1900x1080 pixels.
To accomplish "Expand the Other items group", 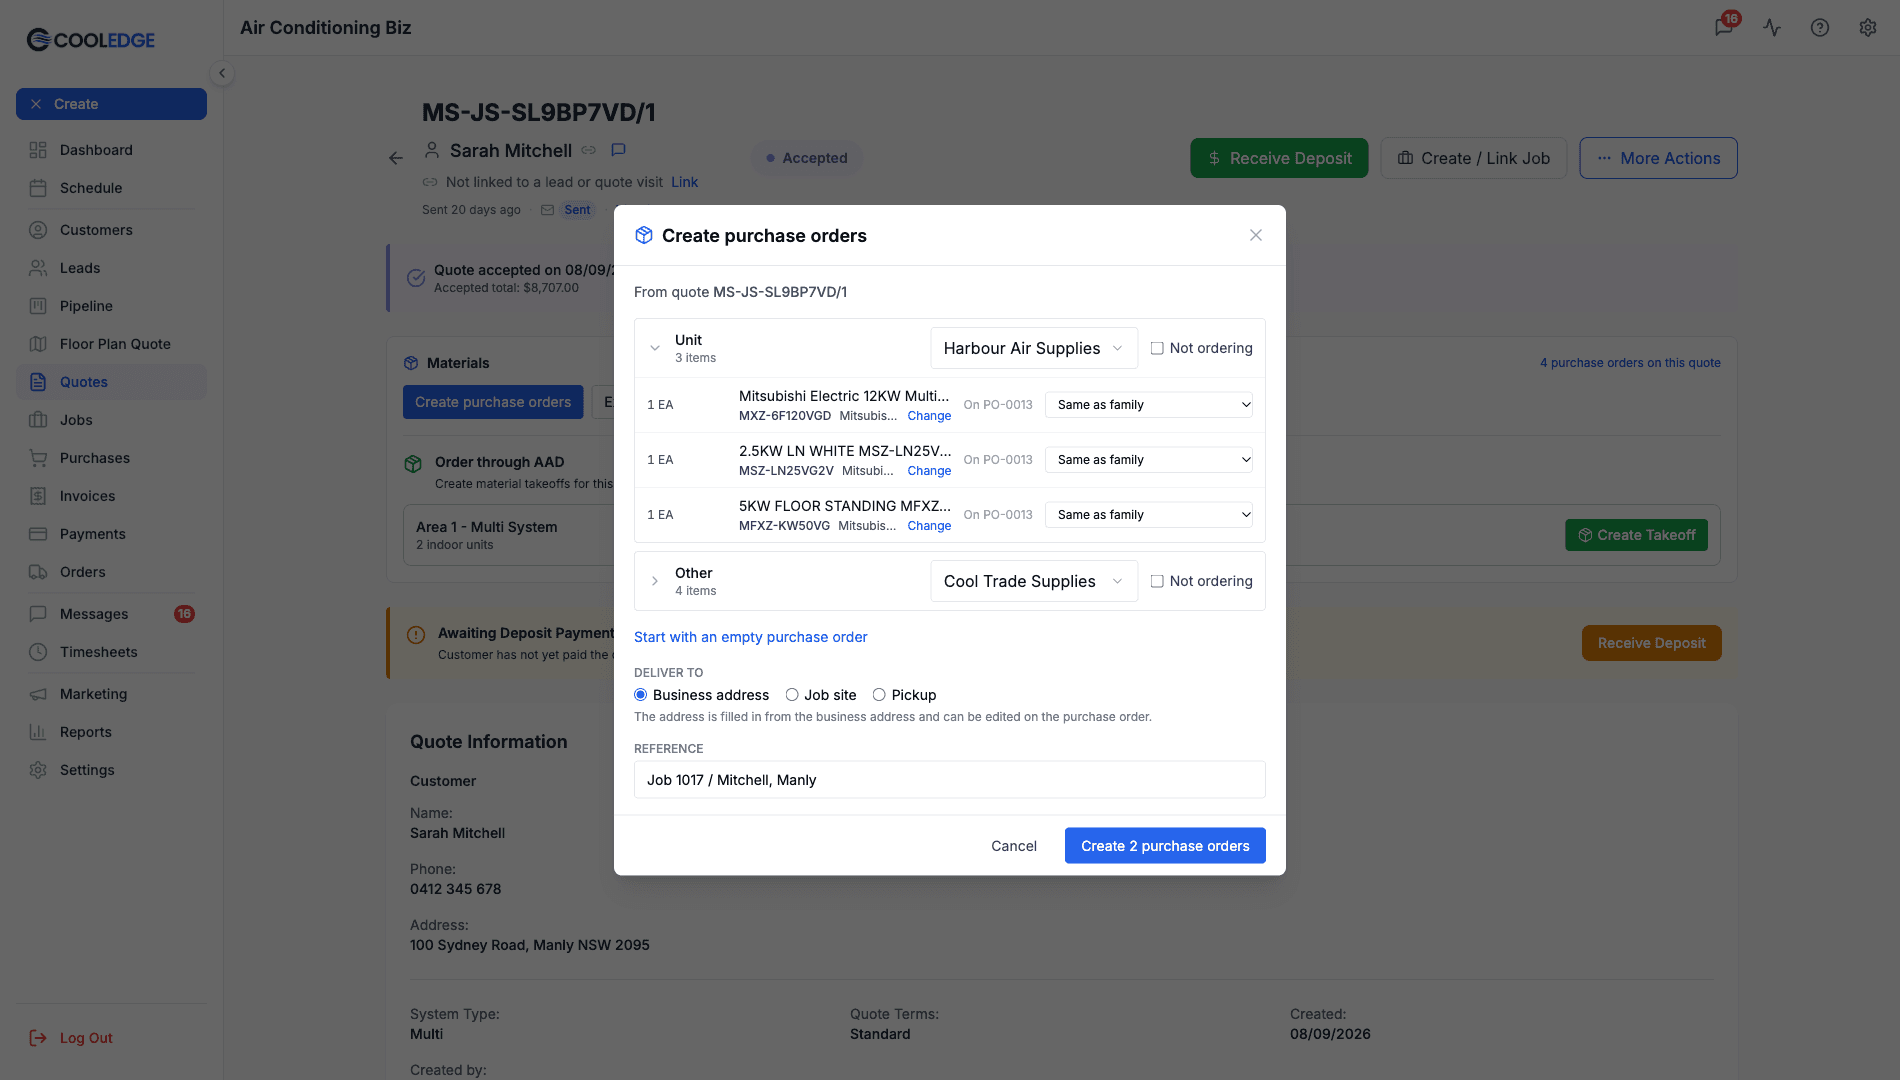I will tap(655, 581).
